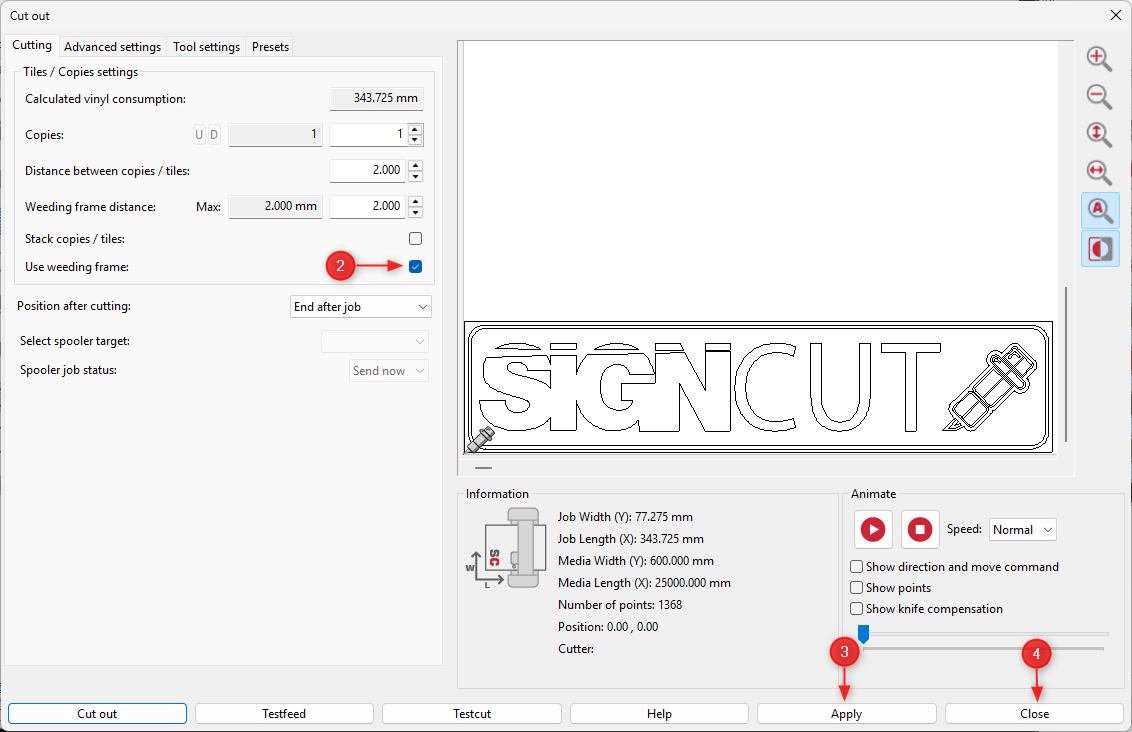
Task: Click the Help button
Action: tap(659, 713)
